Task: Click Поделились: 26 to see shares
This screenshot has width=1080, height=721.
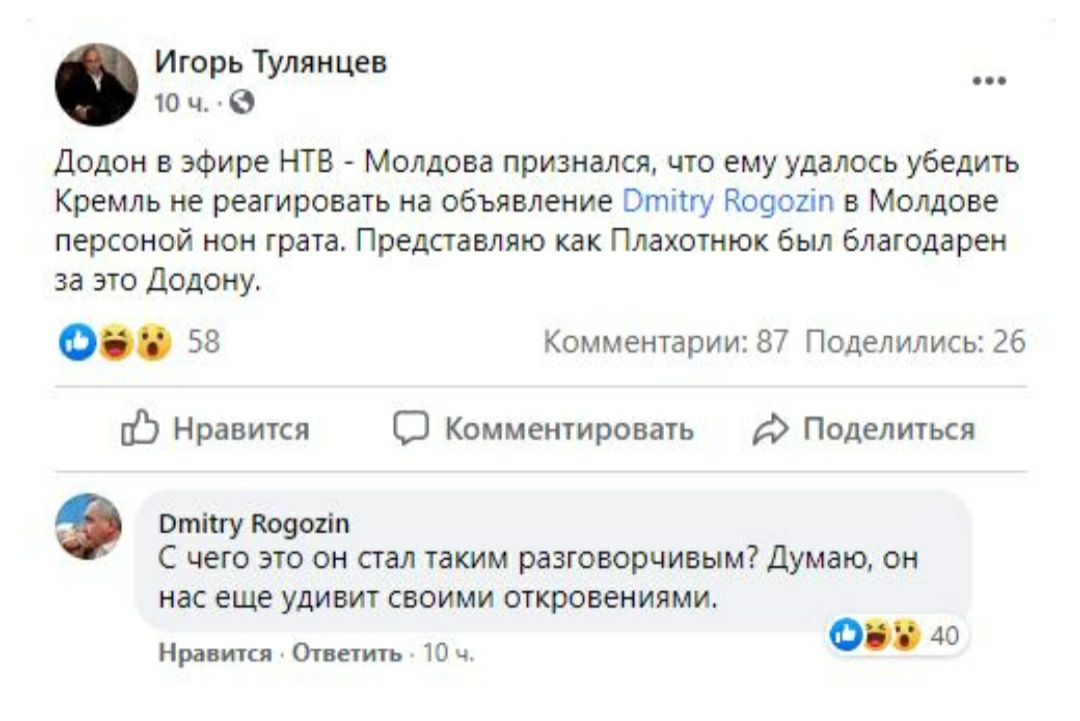Action: pyautogui.click(x=913, y=341)
